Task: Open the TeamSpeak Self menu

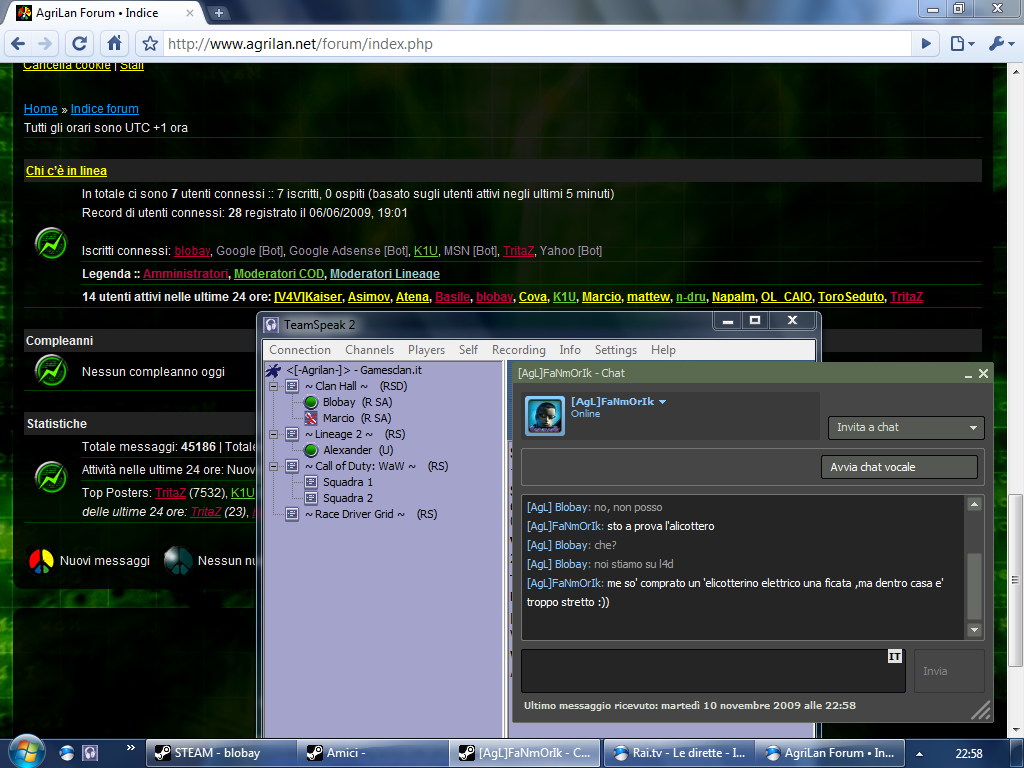Action: coord(468,350)
